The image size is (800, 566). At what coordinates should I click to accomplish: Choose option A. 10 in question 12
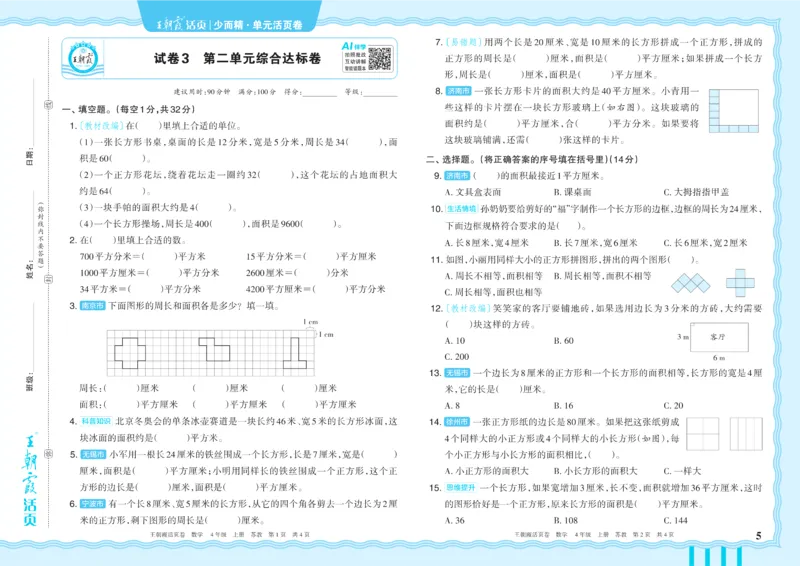pos(455,340)
